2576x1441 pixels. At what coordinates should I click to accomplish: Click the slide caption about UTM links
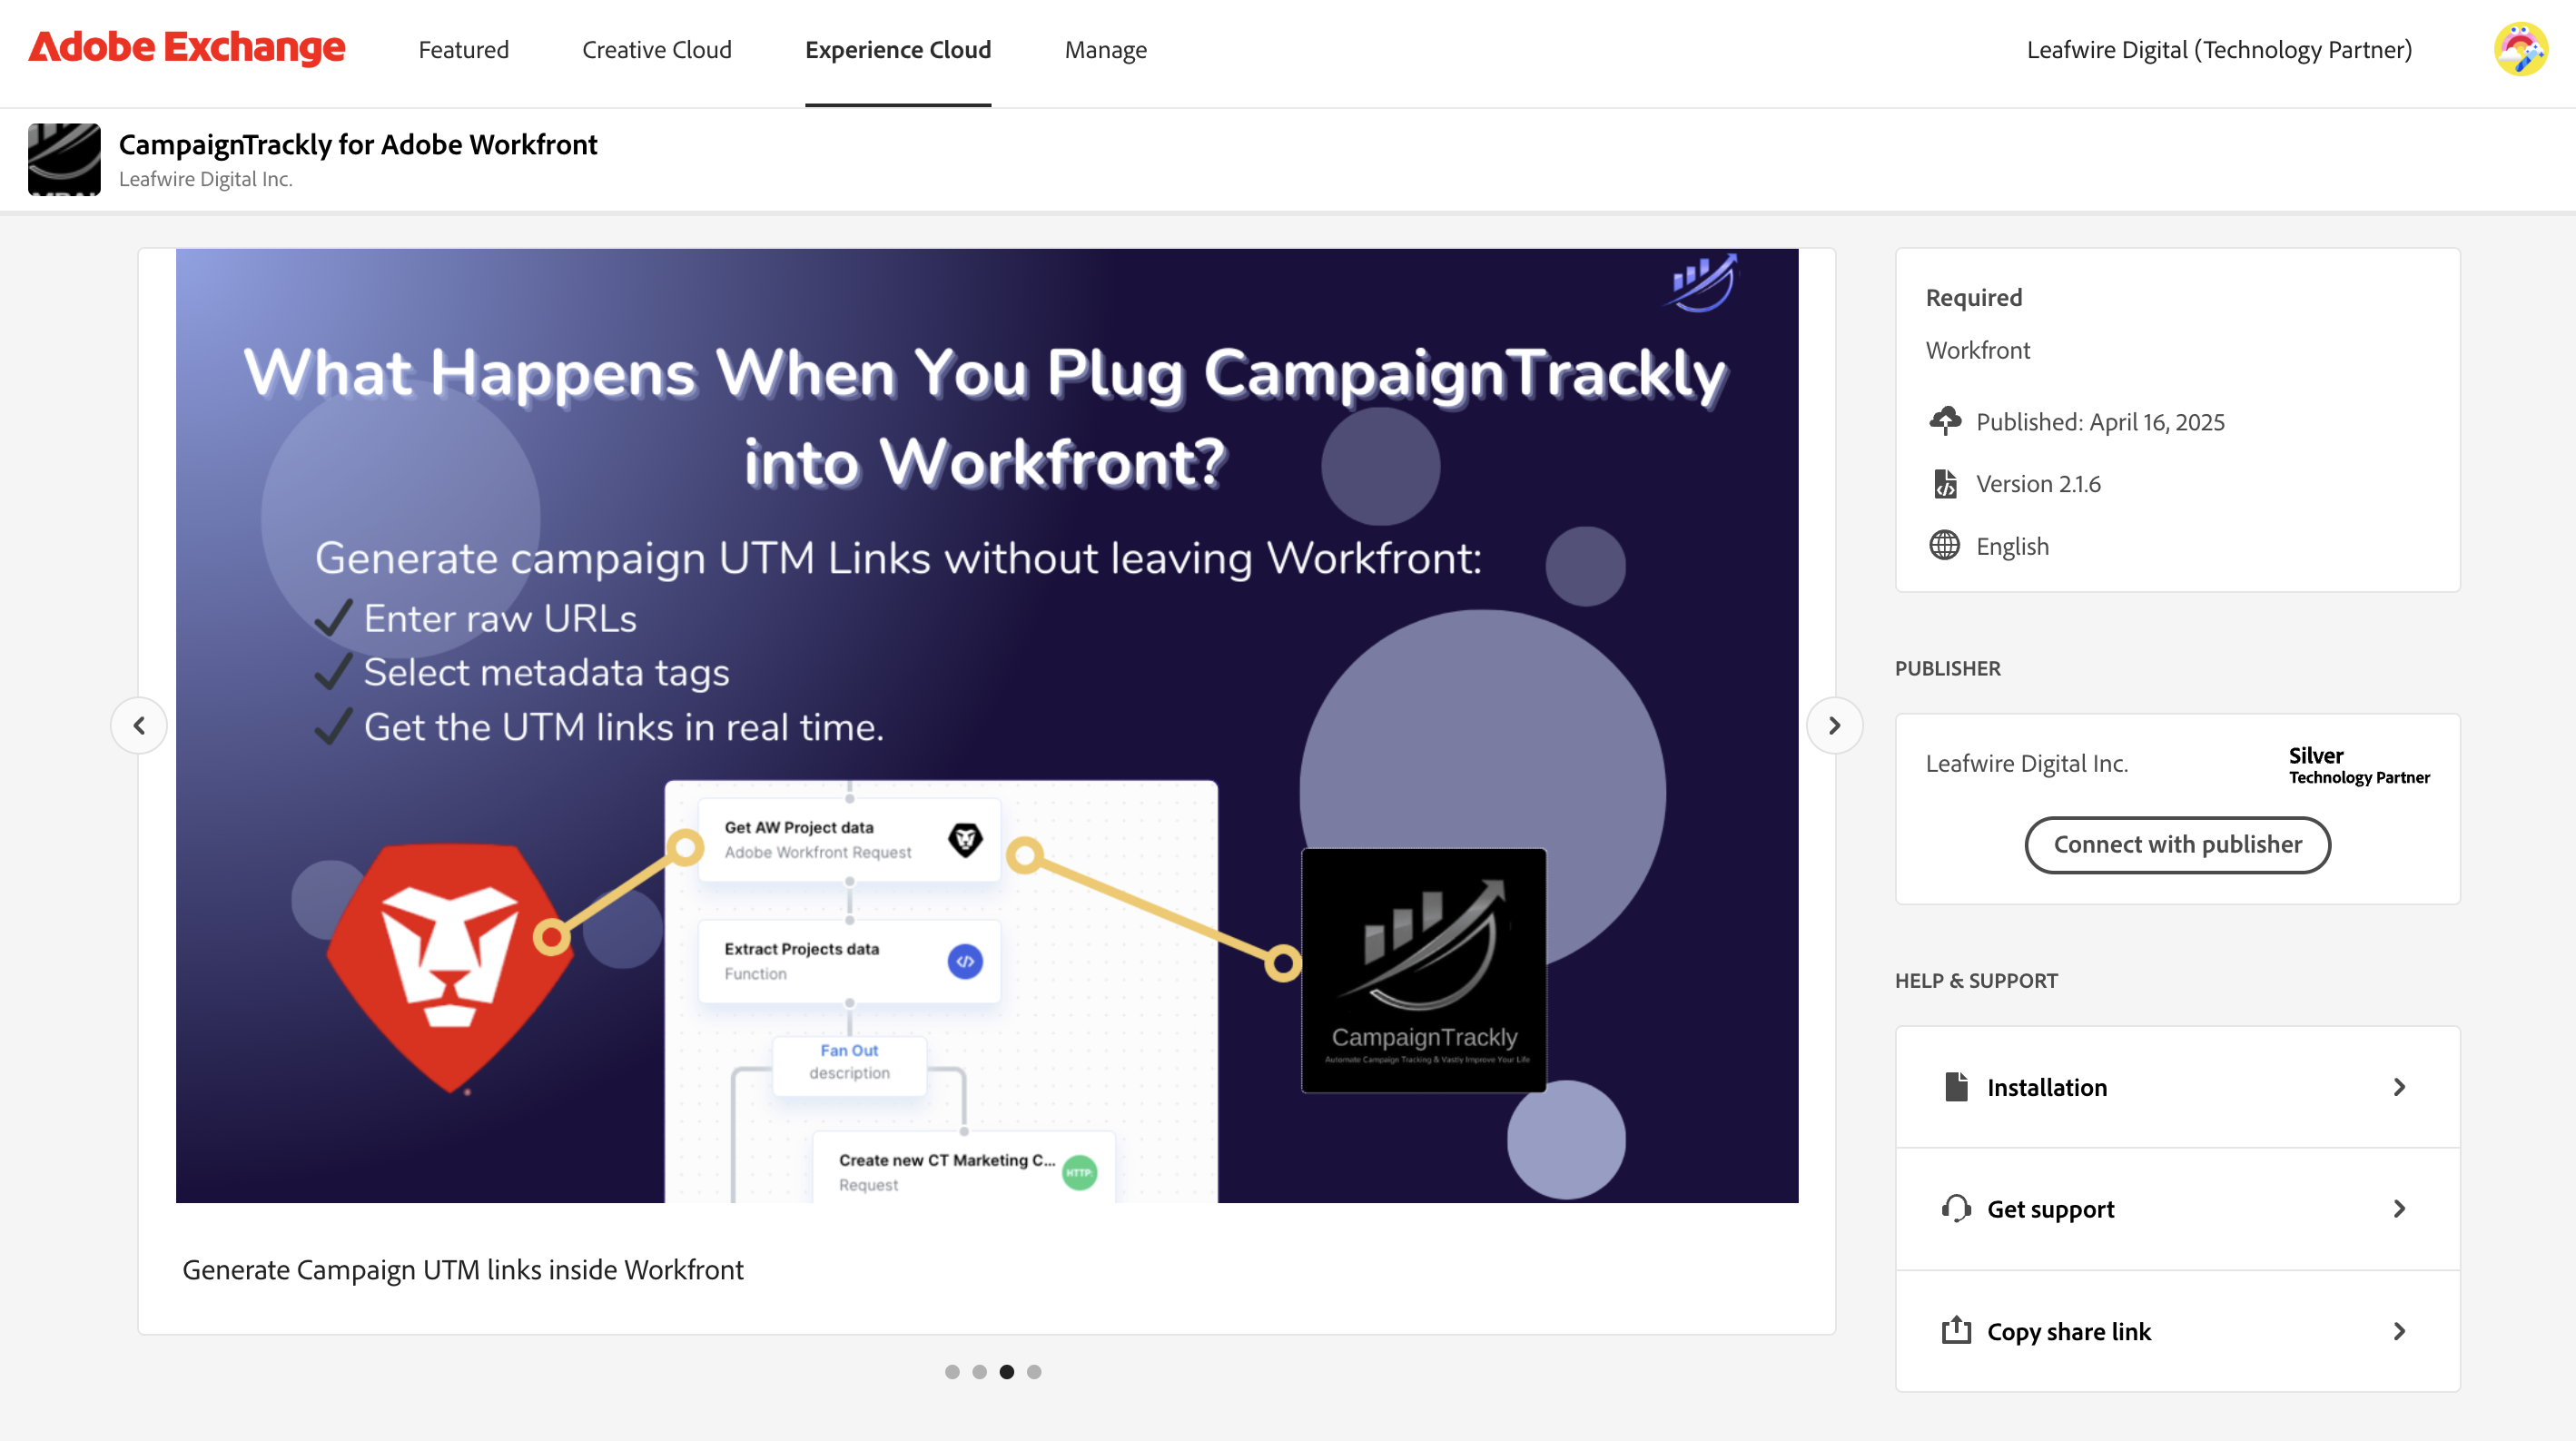click(463, 1270)
